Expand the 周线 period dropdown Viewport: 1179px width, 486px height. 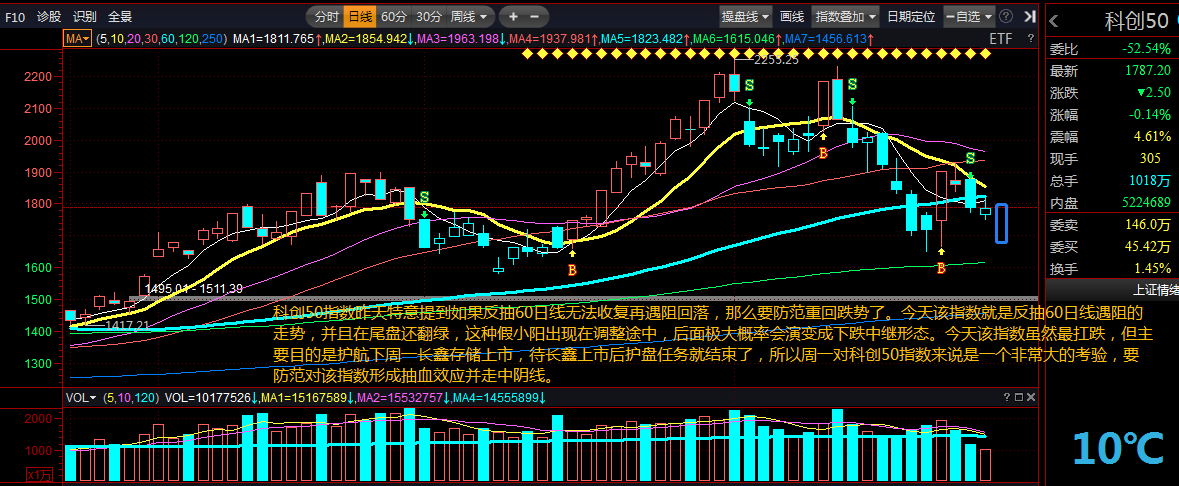click(471, 16)
